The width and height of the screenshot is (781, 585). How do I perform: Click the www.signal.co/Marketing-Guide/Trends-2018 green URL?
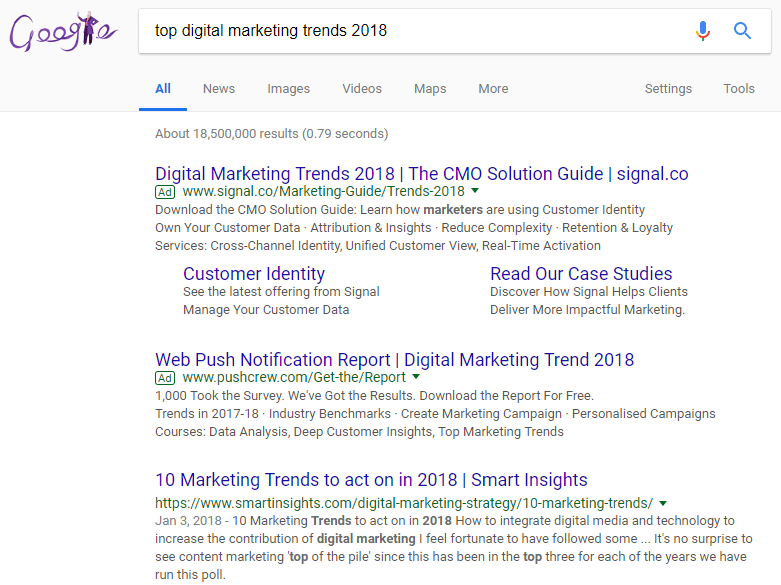click(x=323, y=191)
